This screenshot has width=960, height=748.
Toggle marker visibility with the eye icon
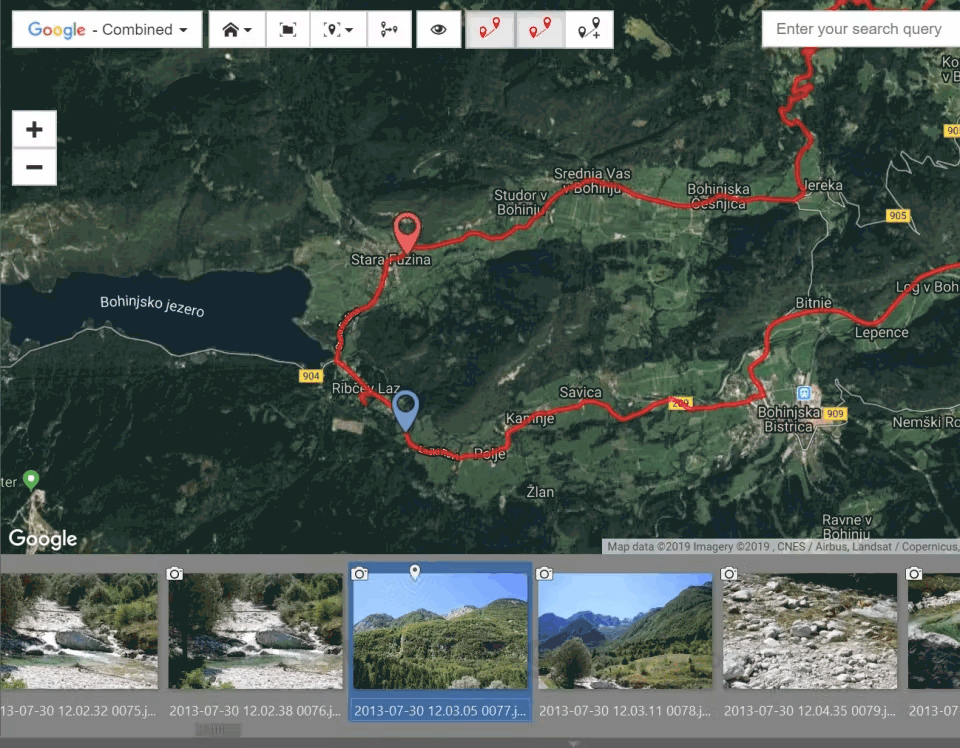(x=438, y=29)
